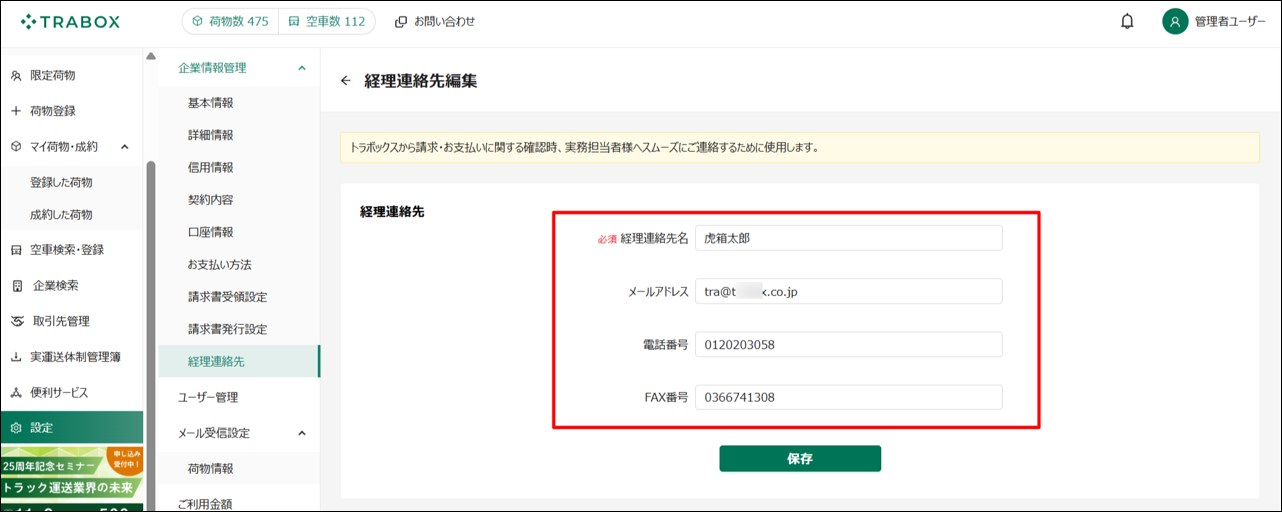Open the admin user avatar icon
The width and height of the screenshot is (1282, 512).
click(1175, 21)
